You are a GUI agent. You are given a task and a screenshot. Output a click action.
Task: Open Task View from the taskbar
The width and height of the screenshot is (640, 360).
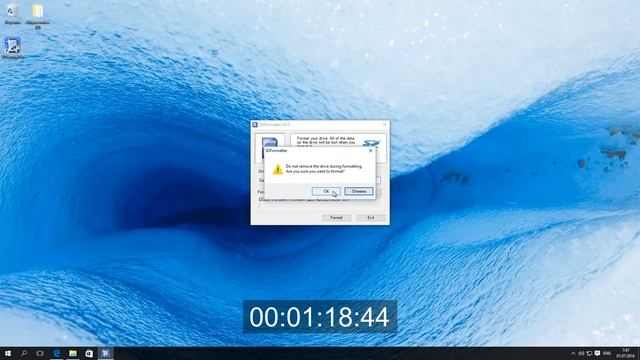pos(40,353)
